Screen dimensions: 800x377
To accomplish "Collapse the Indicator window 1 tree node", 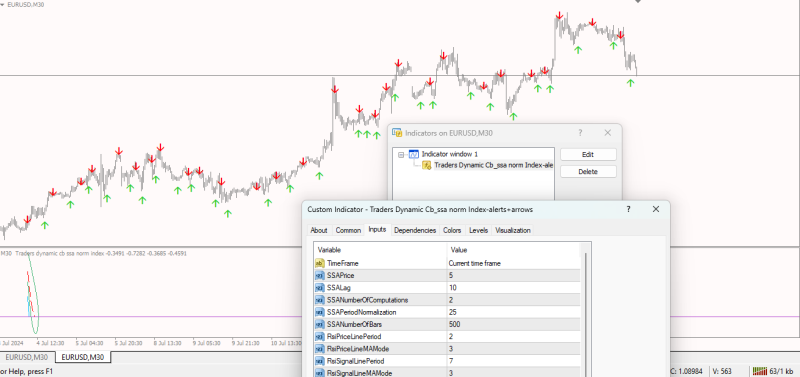I will pos(401,154).
